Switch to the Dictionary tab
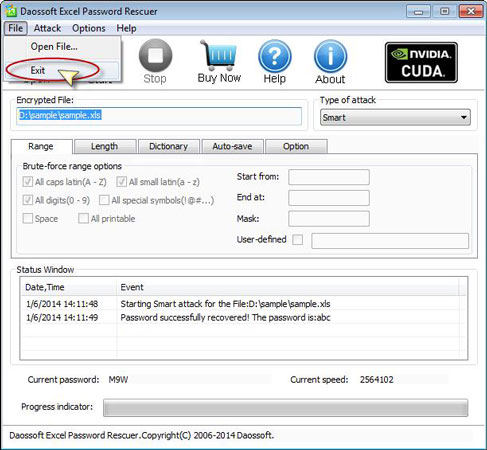Screen dimensions: 487x450 168,146
